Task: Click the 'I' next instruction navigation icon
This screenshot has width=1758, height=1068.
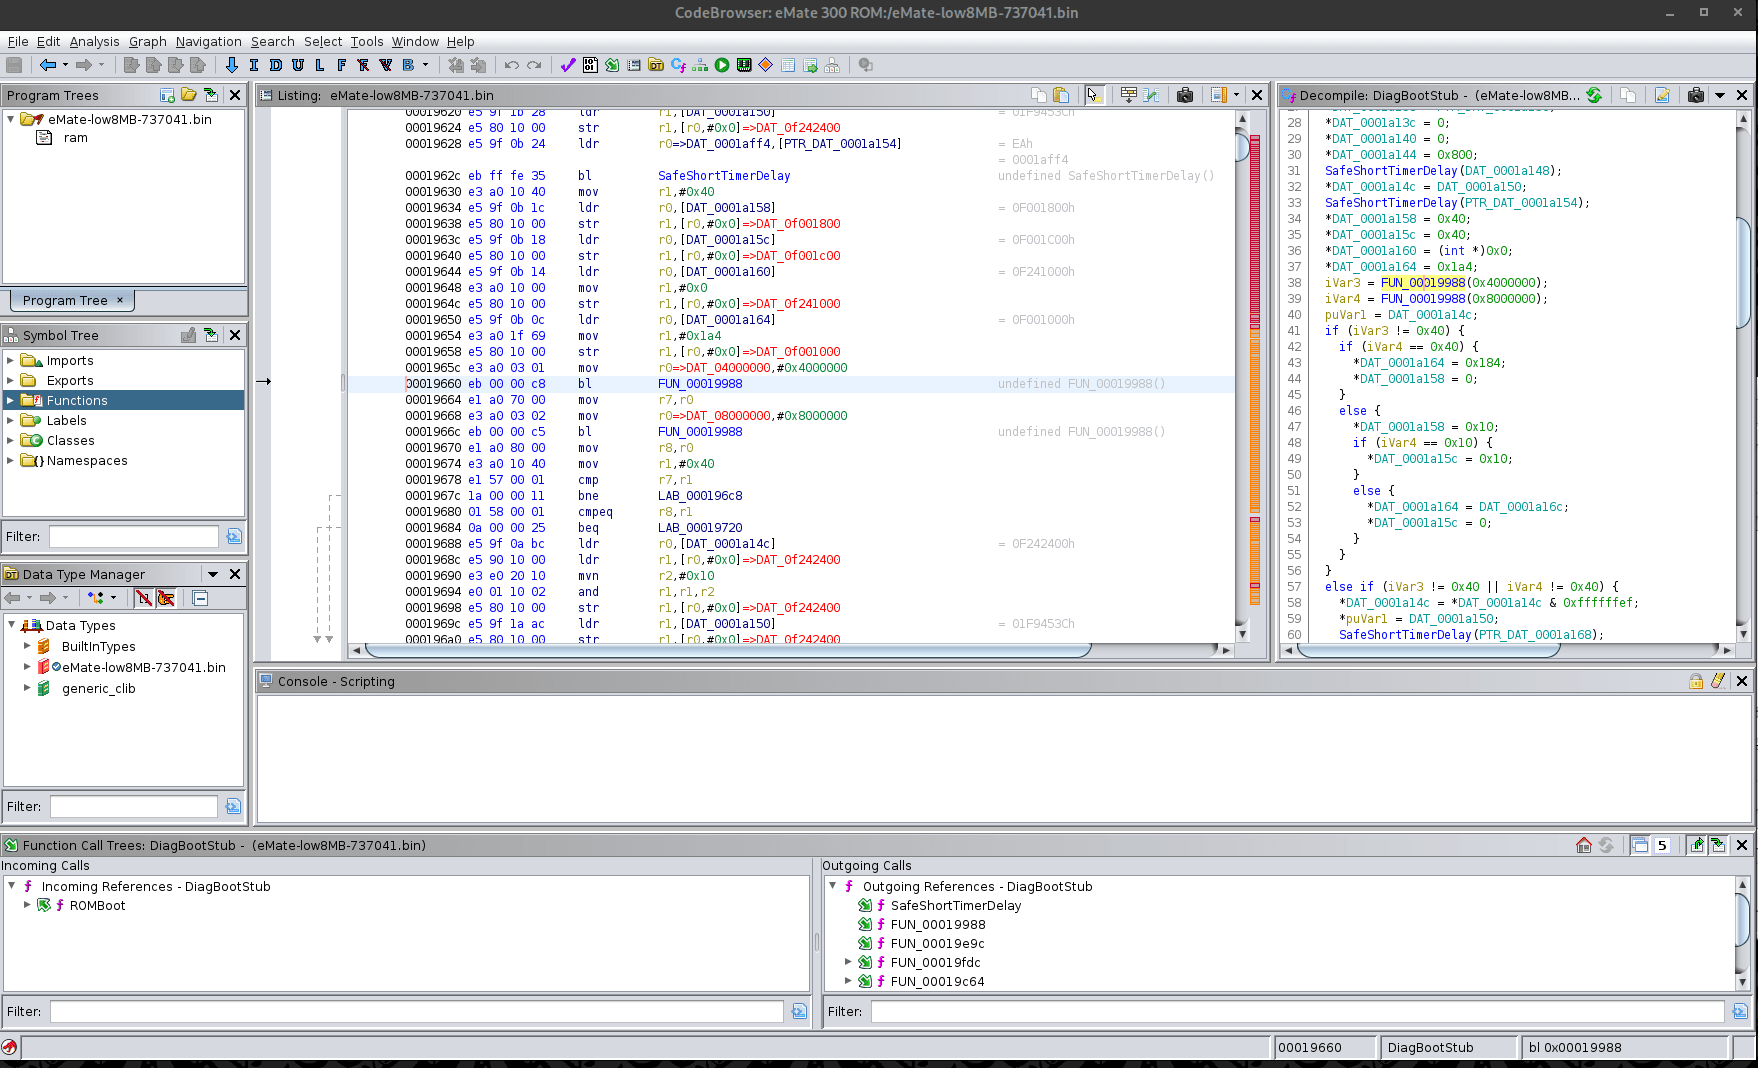Action: [254, 65]
